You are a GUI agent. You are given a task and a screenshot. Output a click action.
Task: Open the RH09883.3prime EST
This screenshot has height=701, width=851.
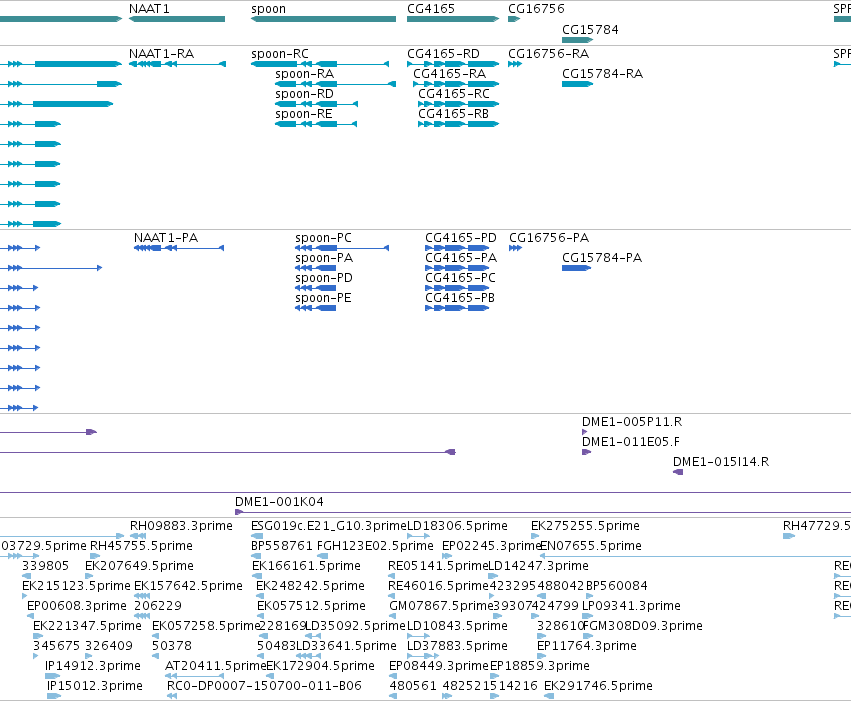(138, 536)
